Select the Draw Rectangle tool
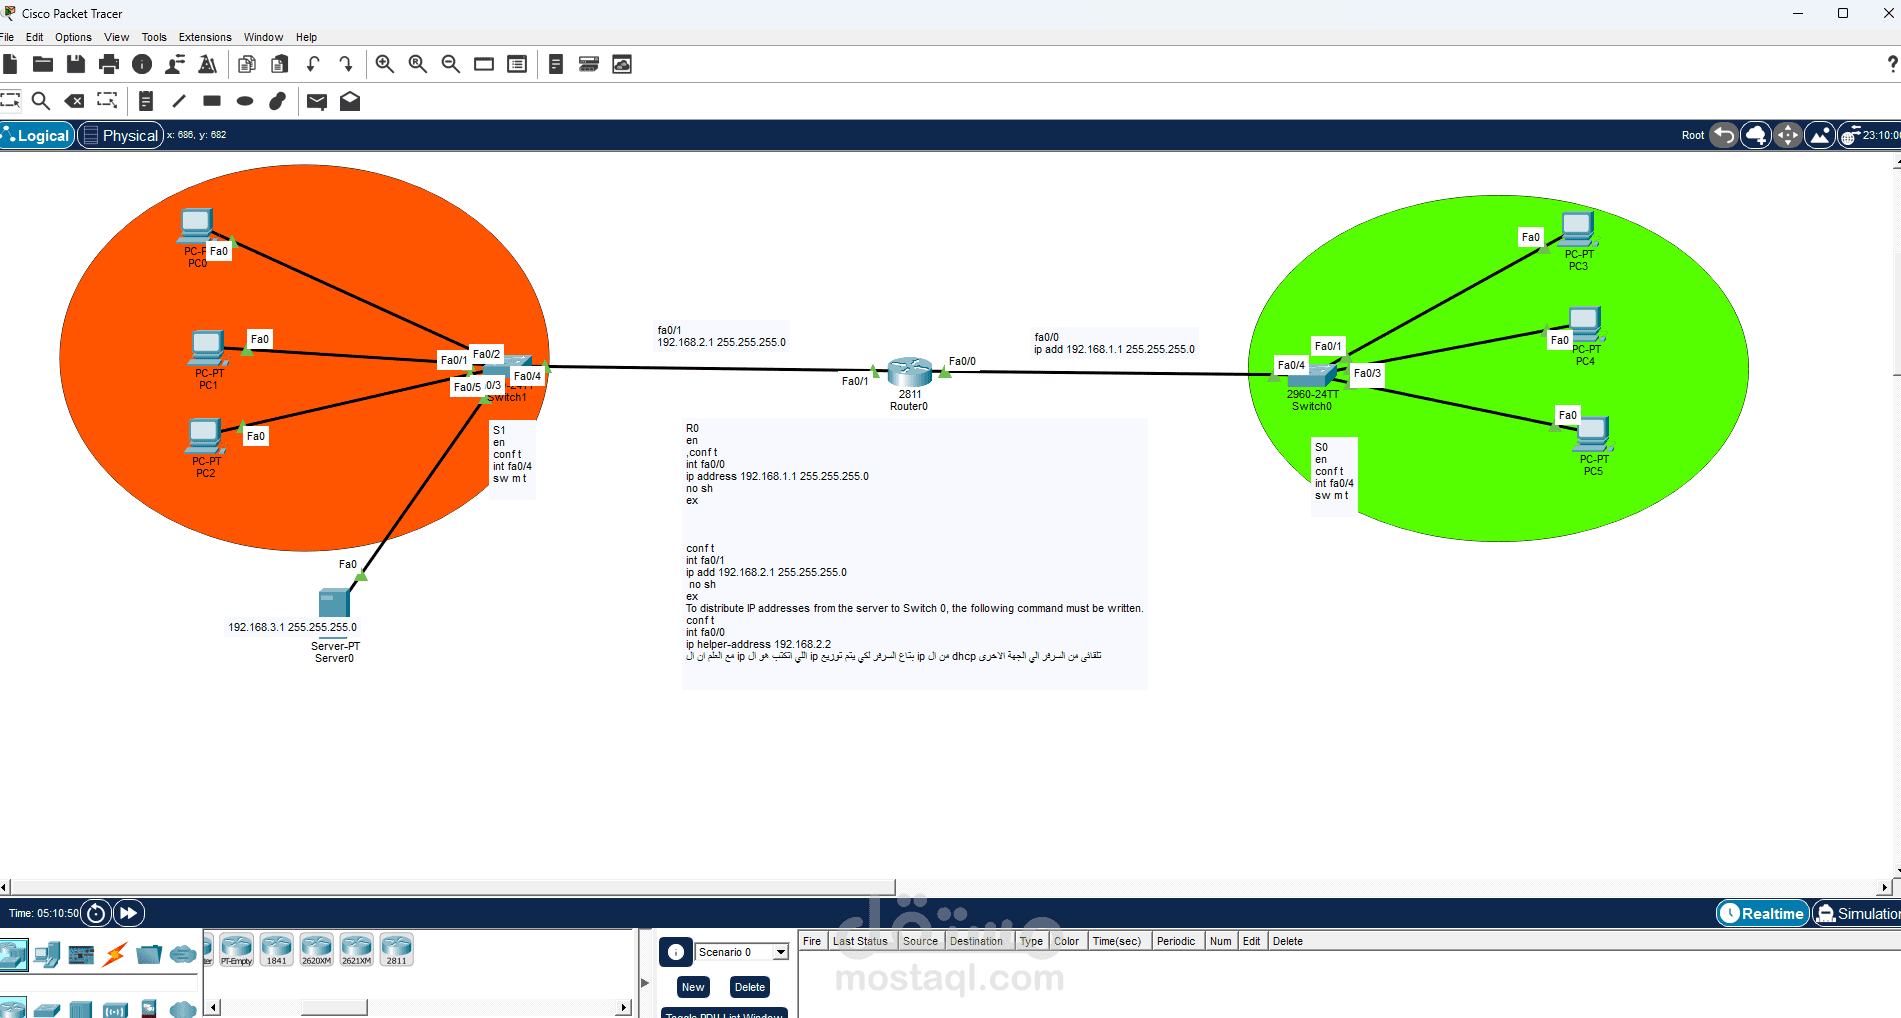This screenshot has width=1901, height=1018. (x=212, y=100)
